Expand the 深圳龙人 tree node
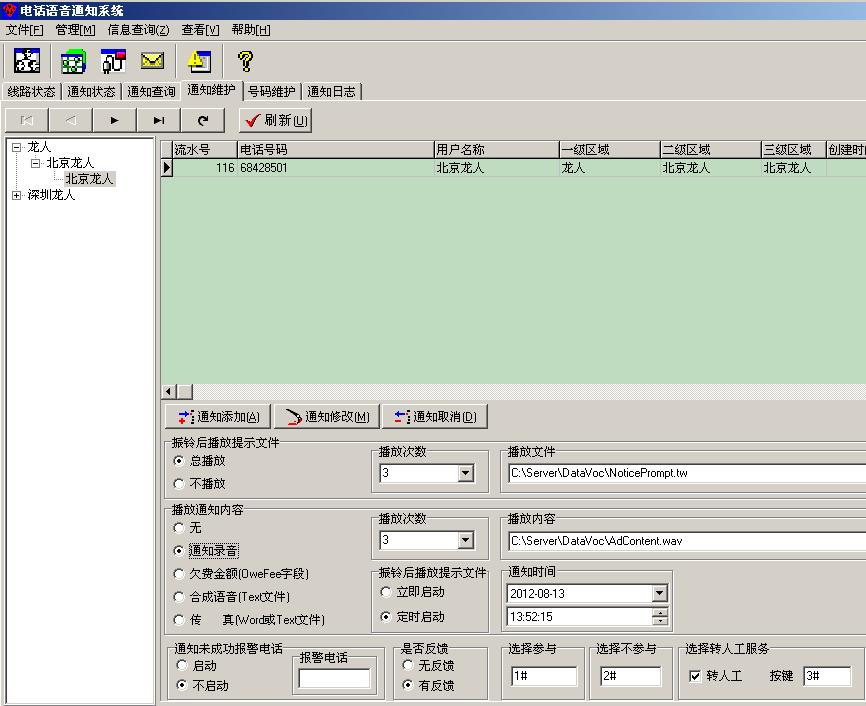Viewport: 866px width, 706px height. 17,195
